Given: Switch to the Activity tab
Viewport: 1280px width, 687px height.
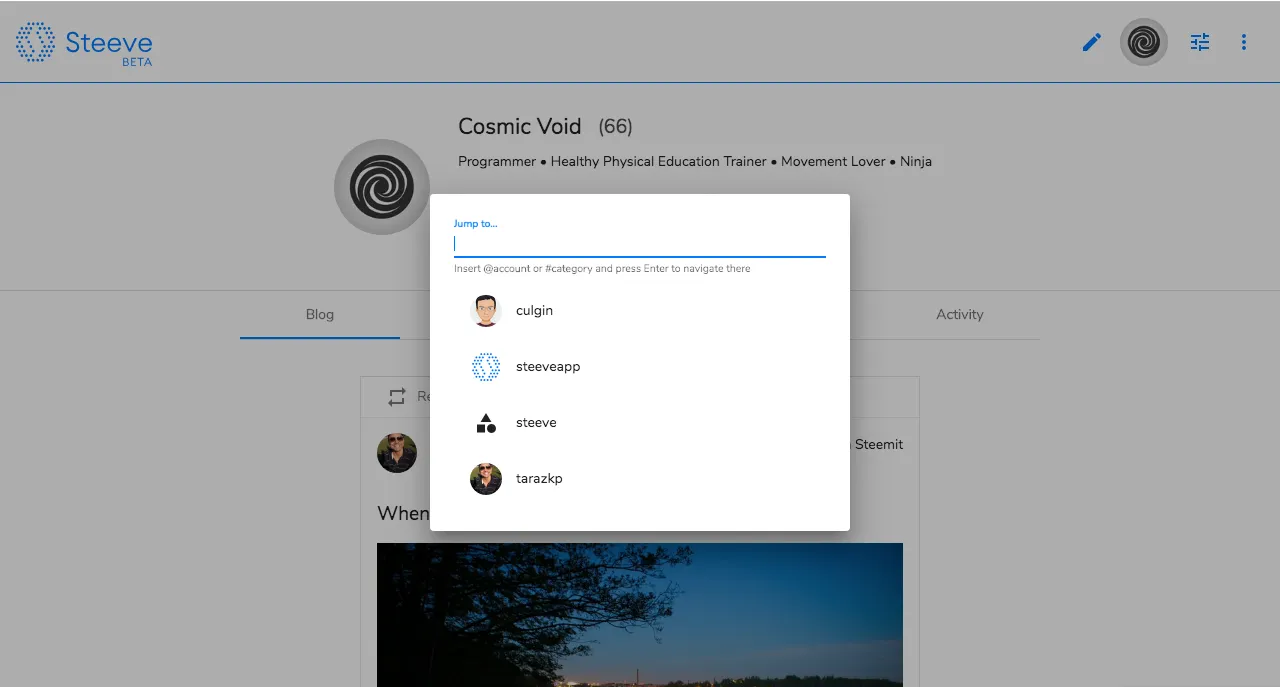Looking at the screenshot, I should (960, 314).
